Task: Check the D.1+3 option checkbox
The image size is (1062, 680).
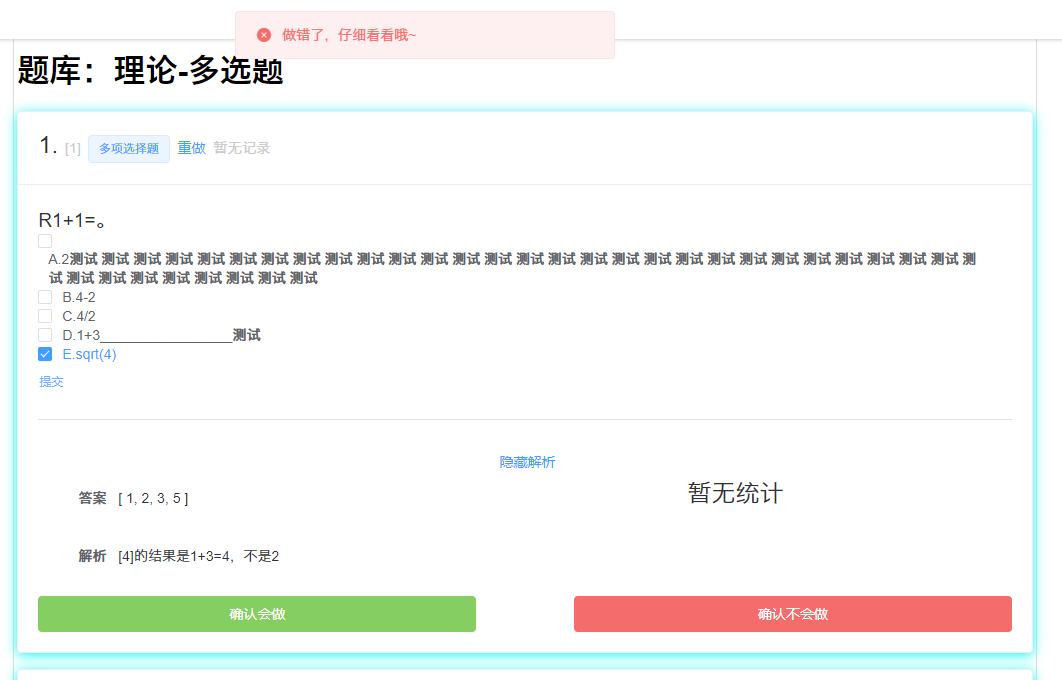Action: click(45, 335)
